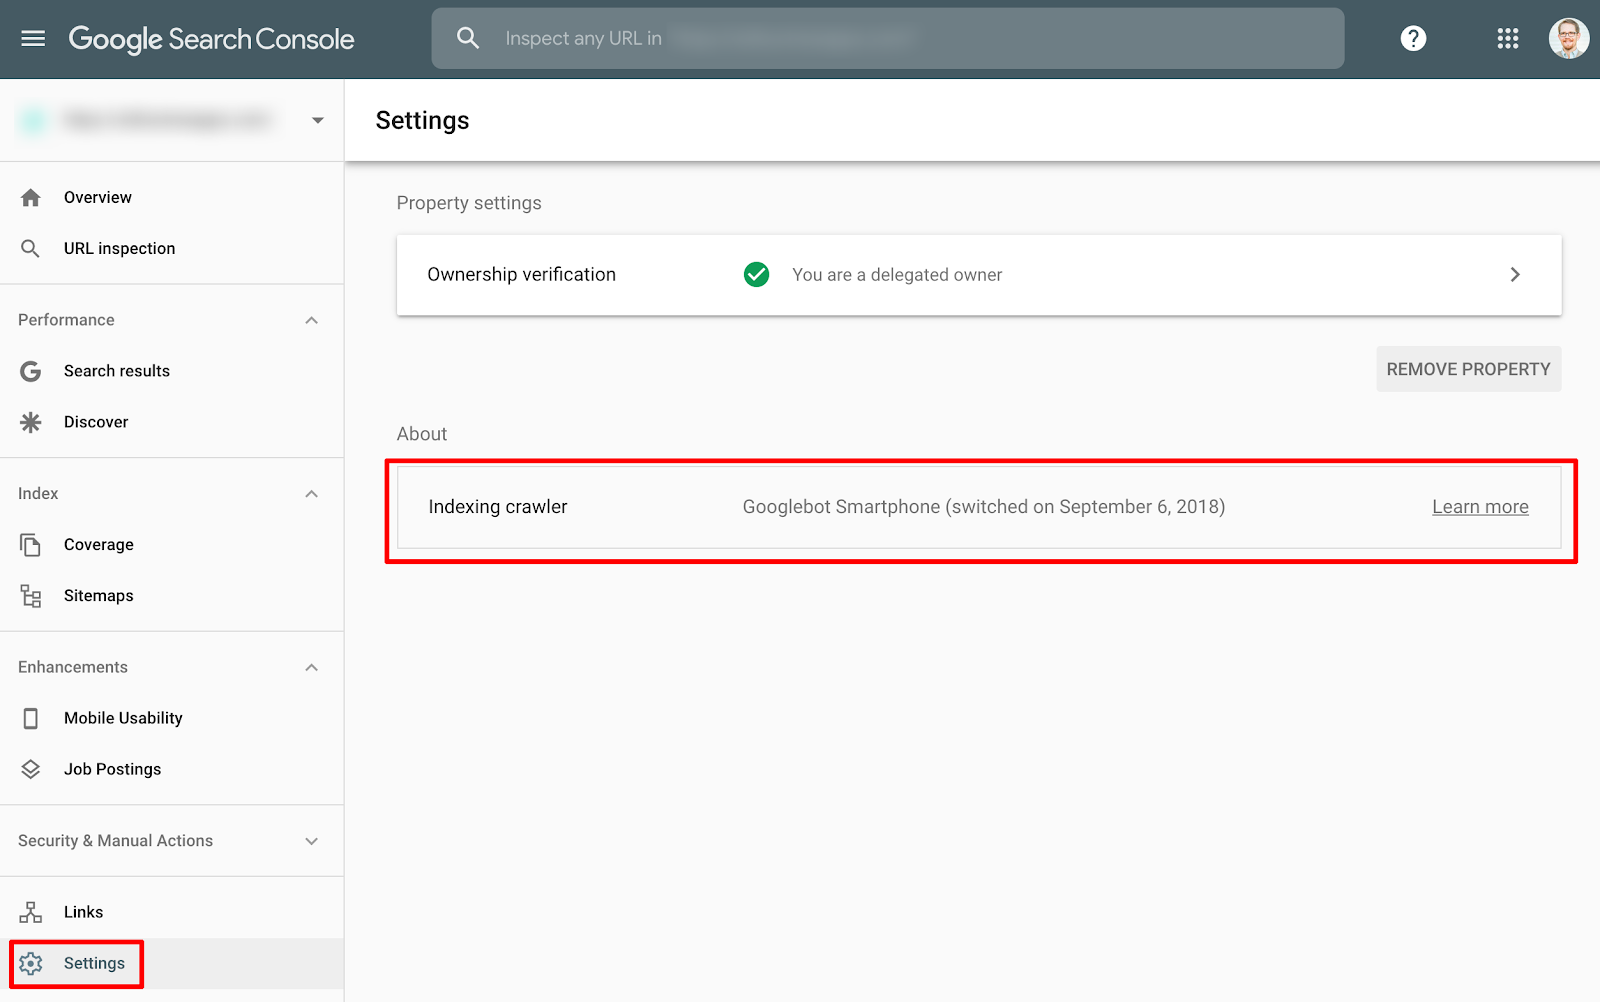Open Discover report

coord(96,422)
